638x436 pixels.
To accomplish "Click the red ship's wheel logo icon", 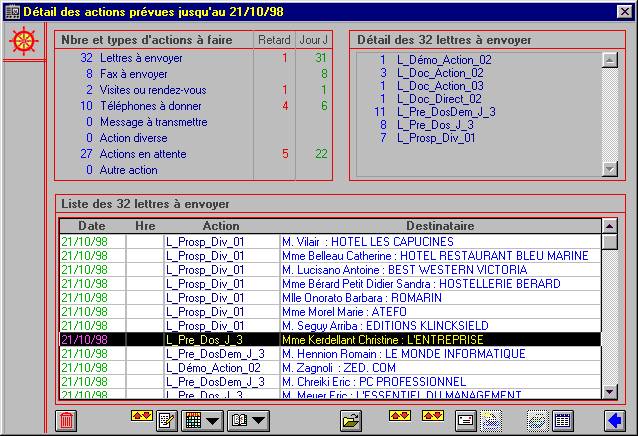I will pos(24,41).
